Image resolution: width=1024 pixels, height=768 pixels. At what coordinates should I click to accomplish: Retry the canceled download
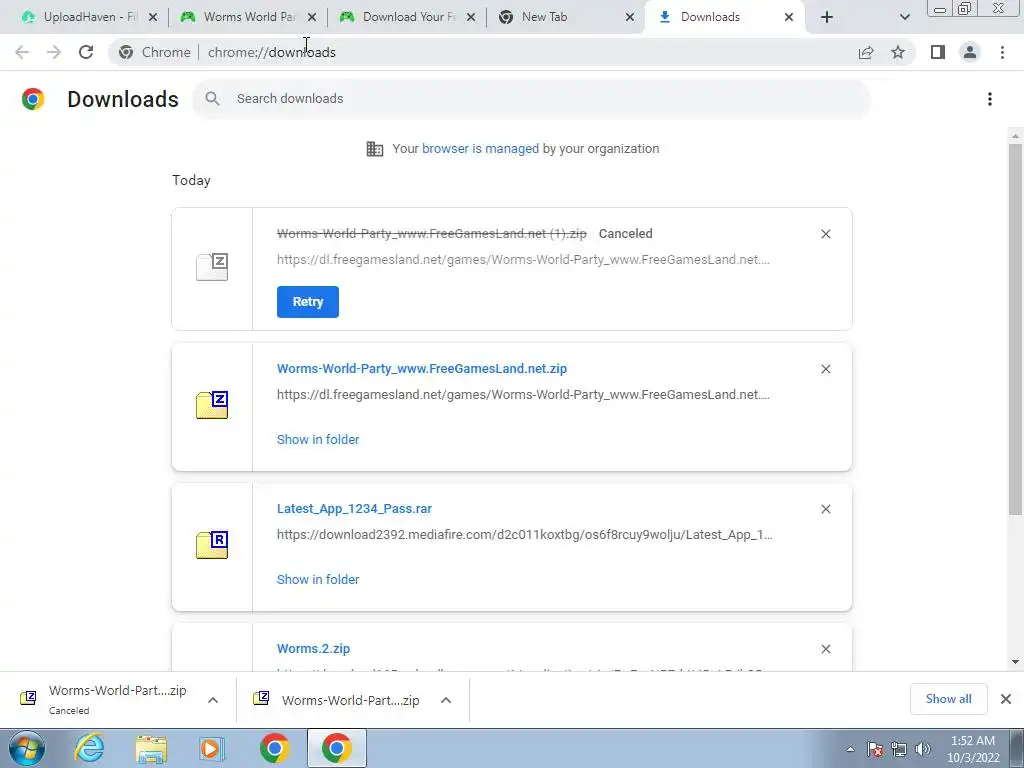point(308,302)
